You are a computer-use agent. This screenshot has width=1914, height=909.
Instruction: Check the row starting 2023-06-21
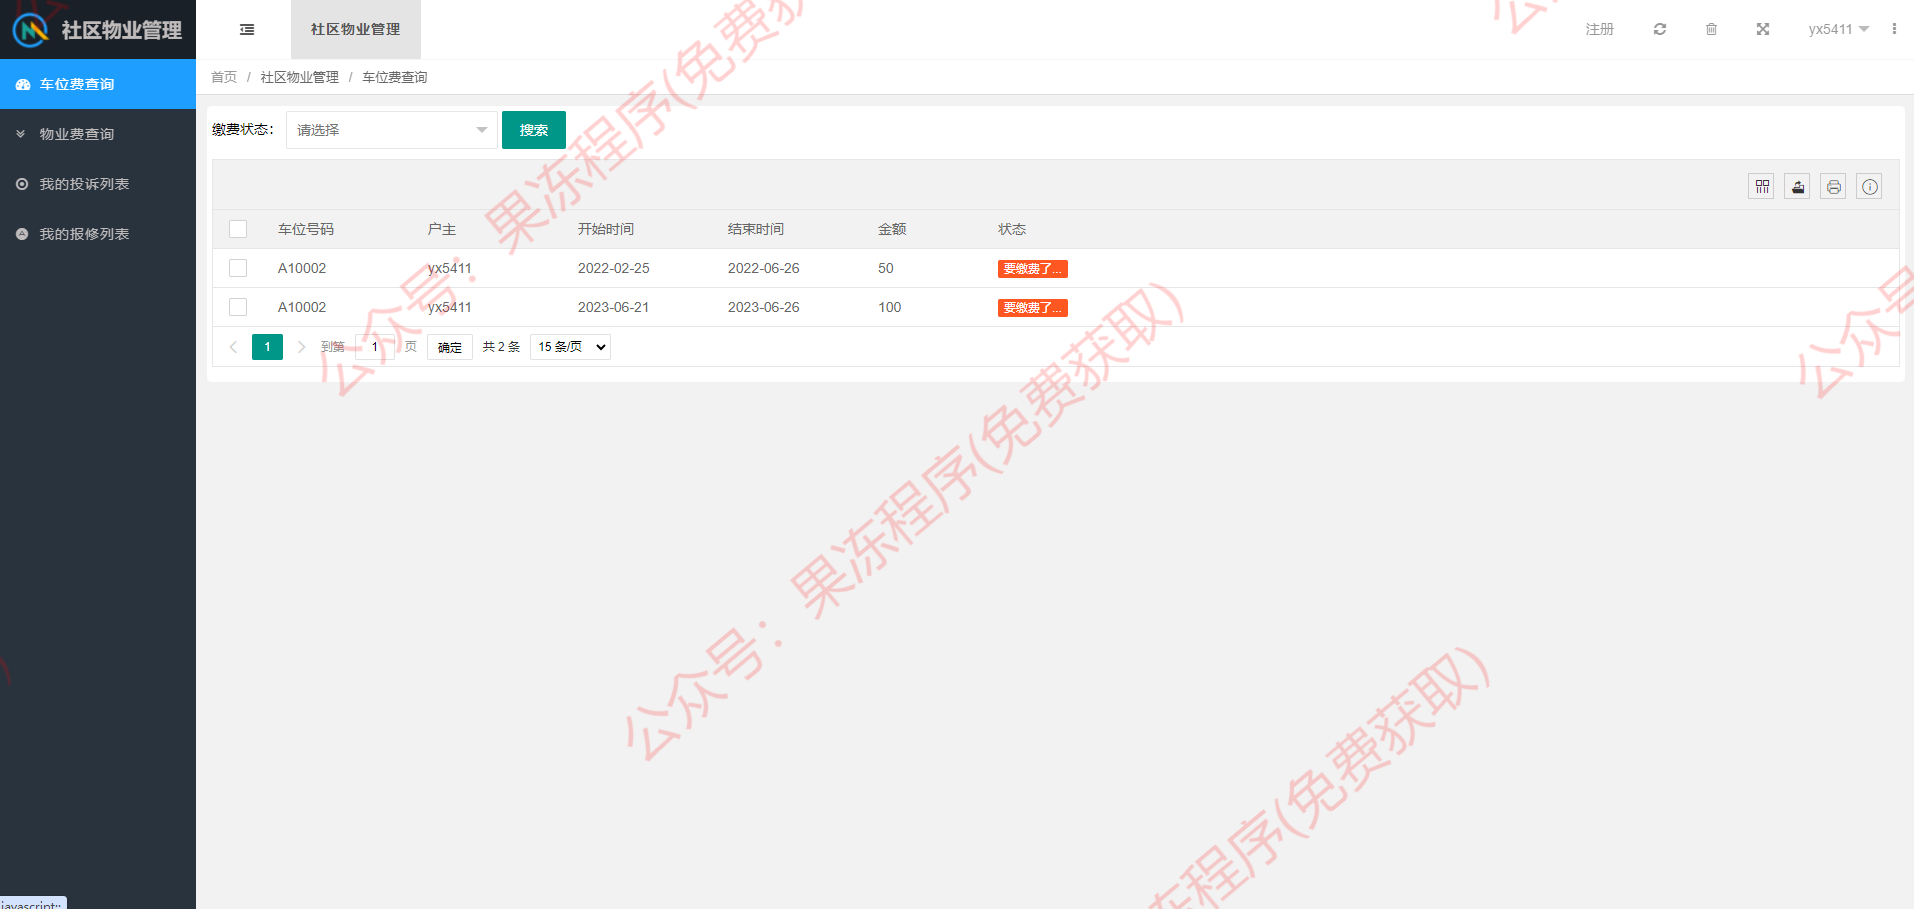[x=238, y=307]
